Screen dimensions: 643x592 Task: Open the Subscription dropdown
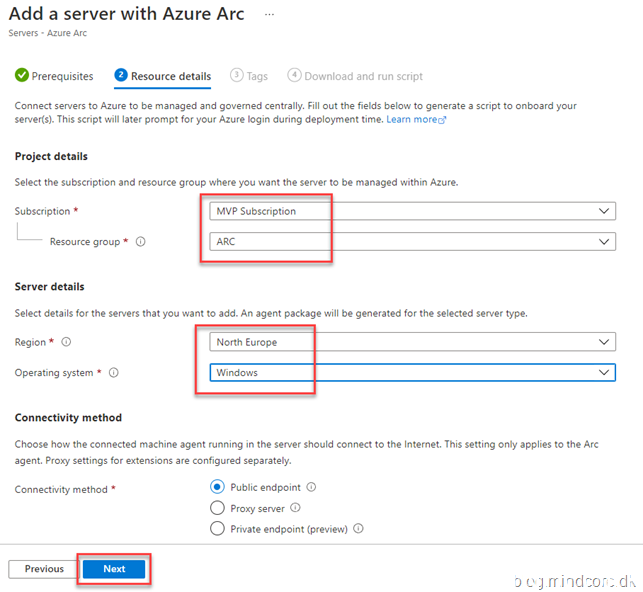(412, 211)
